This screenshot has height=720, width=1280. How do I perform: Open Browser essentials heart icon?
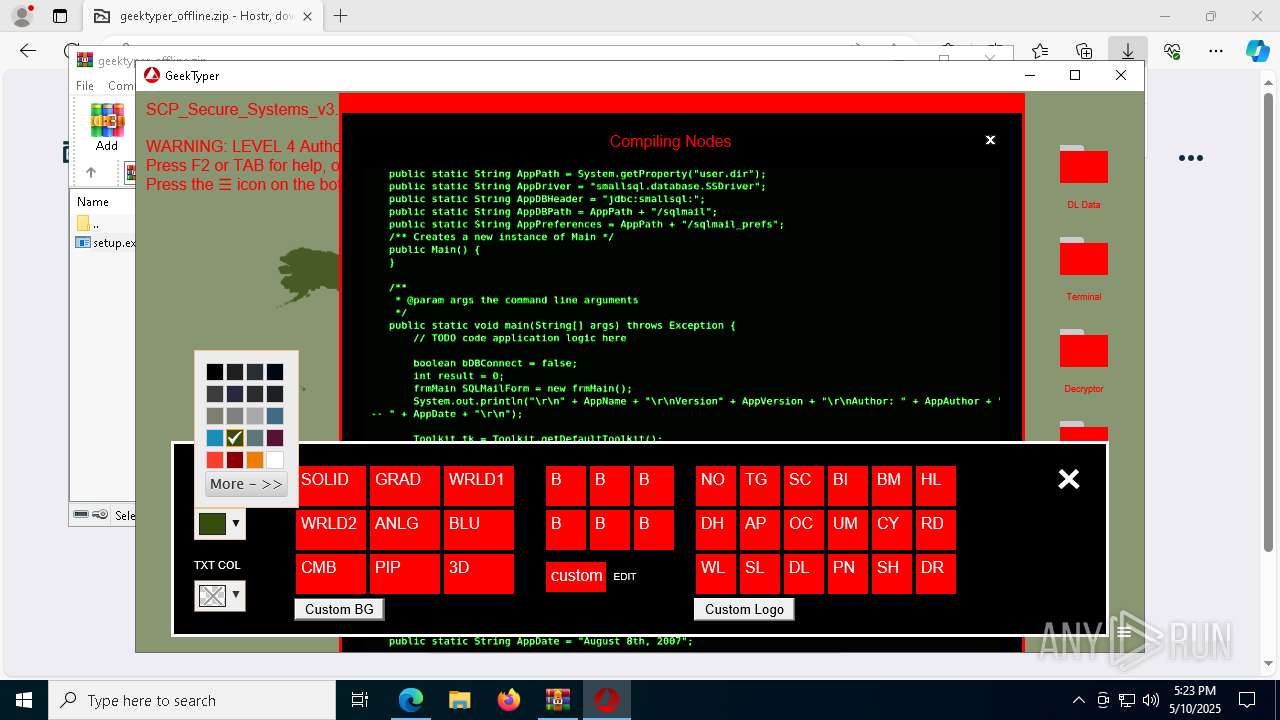[1172, 51]
